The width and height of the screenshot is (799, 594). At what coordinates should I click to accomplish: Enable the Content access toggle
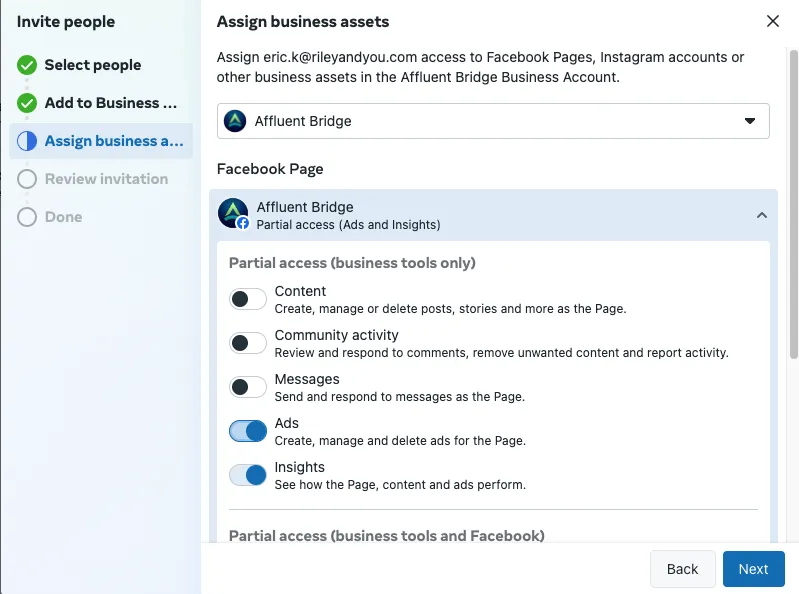coord(248,299)
